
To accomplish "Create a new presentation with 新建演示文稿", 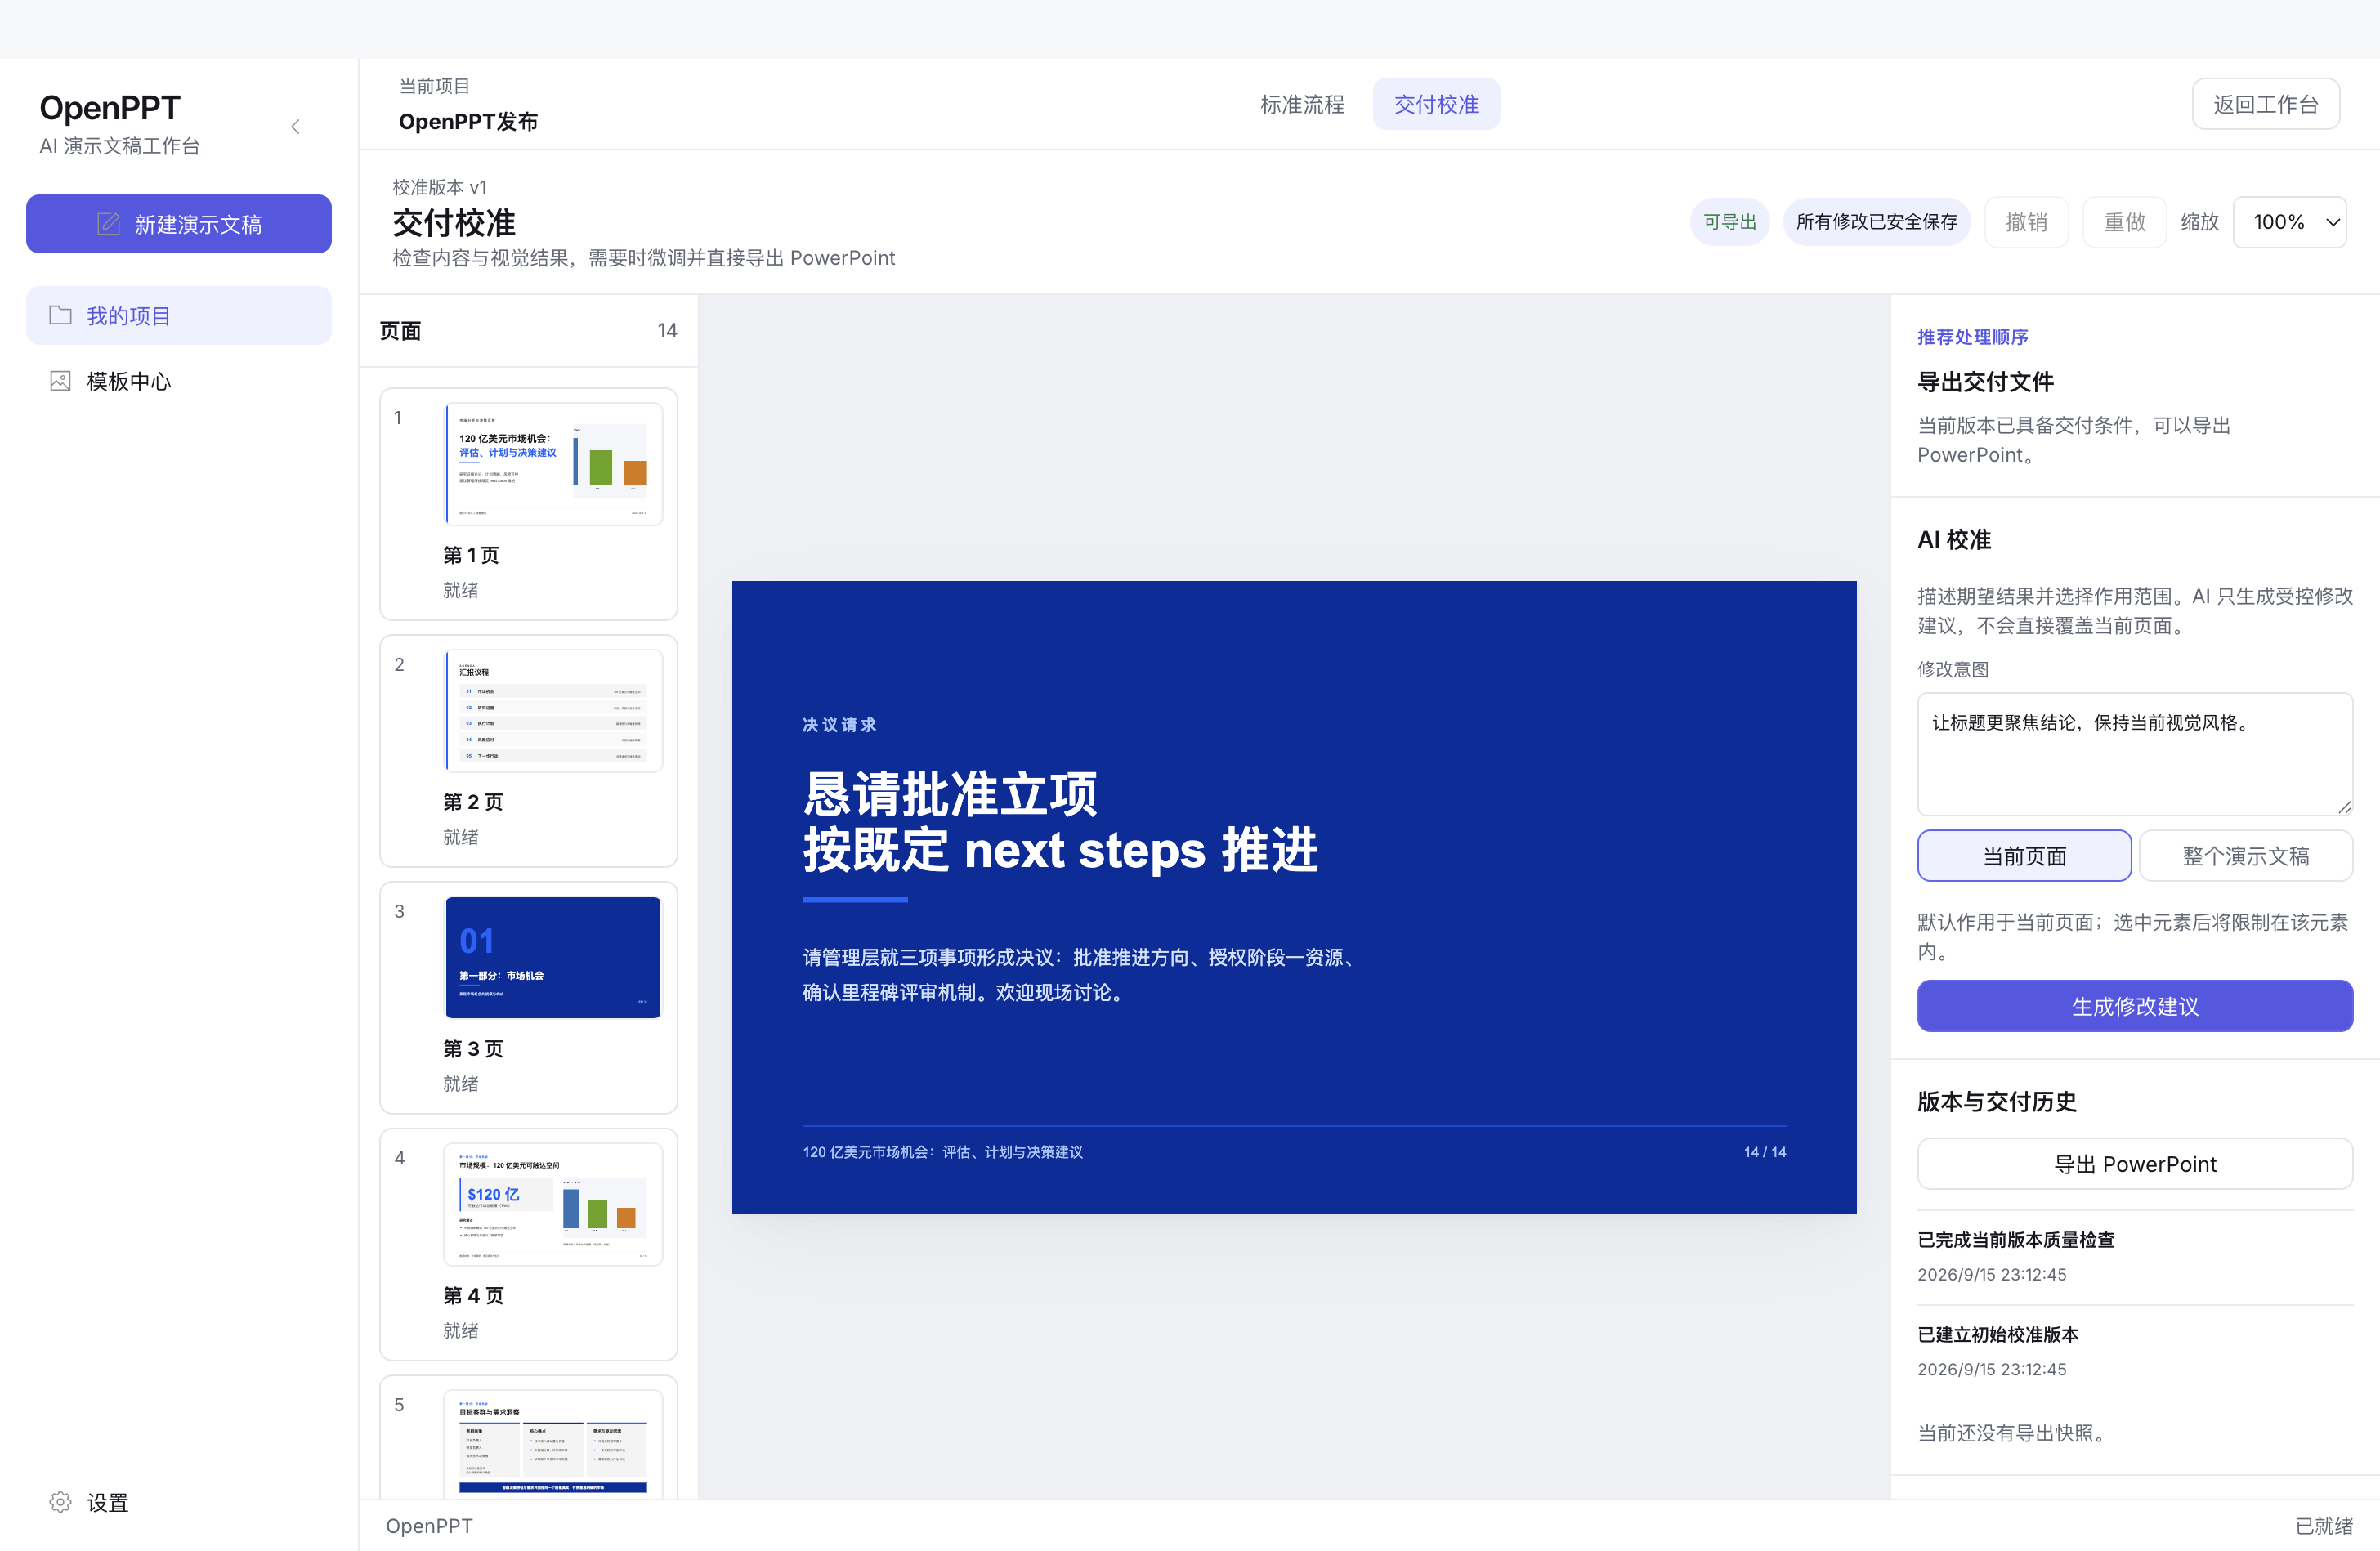I will [x=179, y=224].
